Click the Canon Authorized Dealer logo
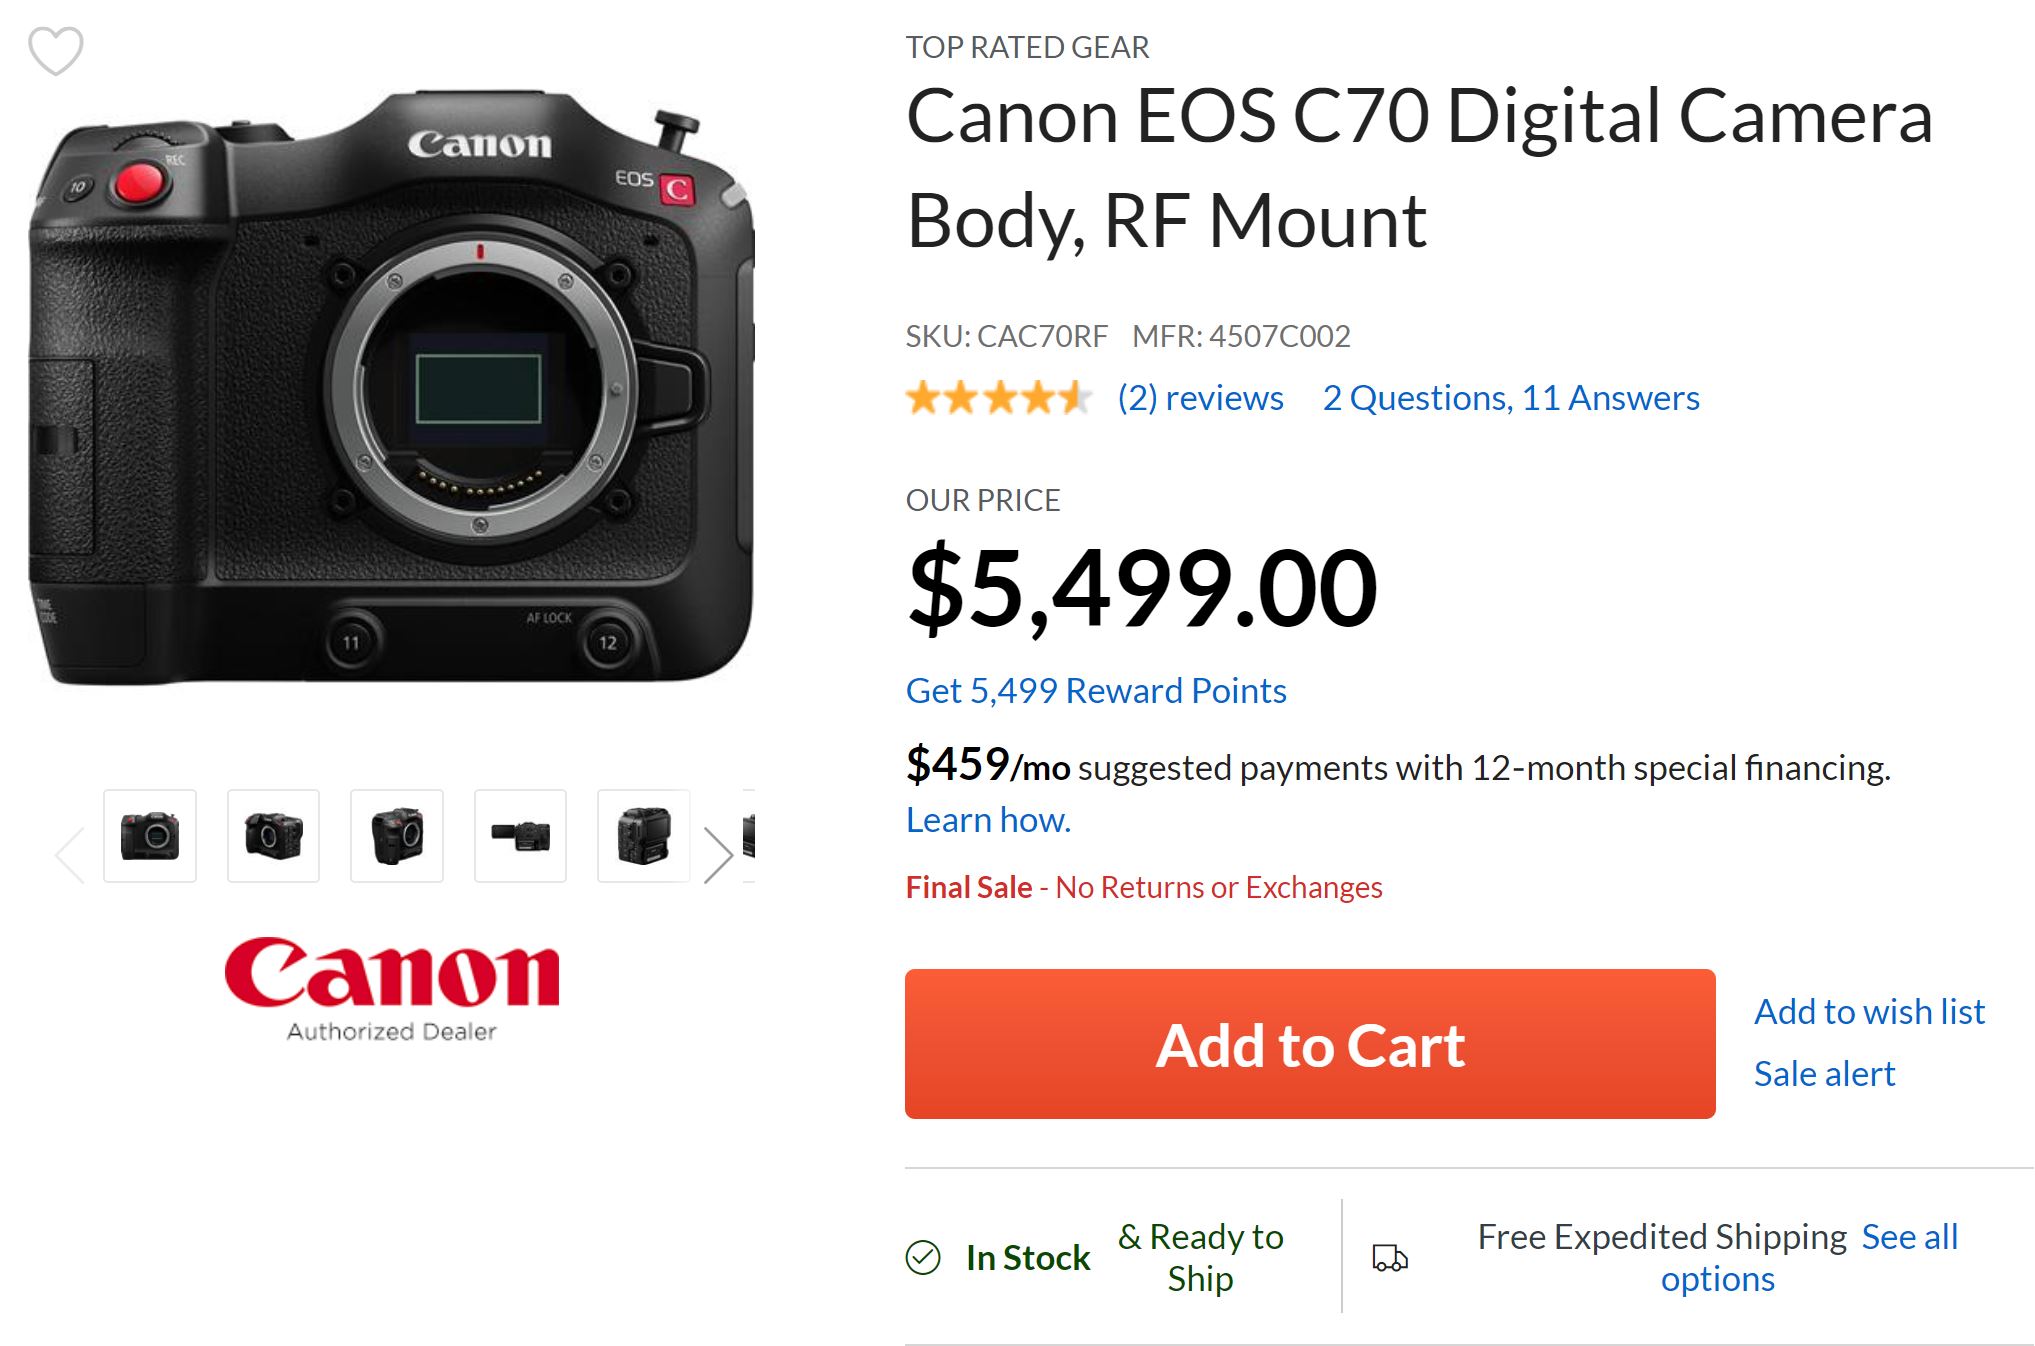Viewport: 2035px width, 1346px height. (392, 988)
